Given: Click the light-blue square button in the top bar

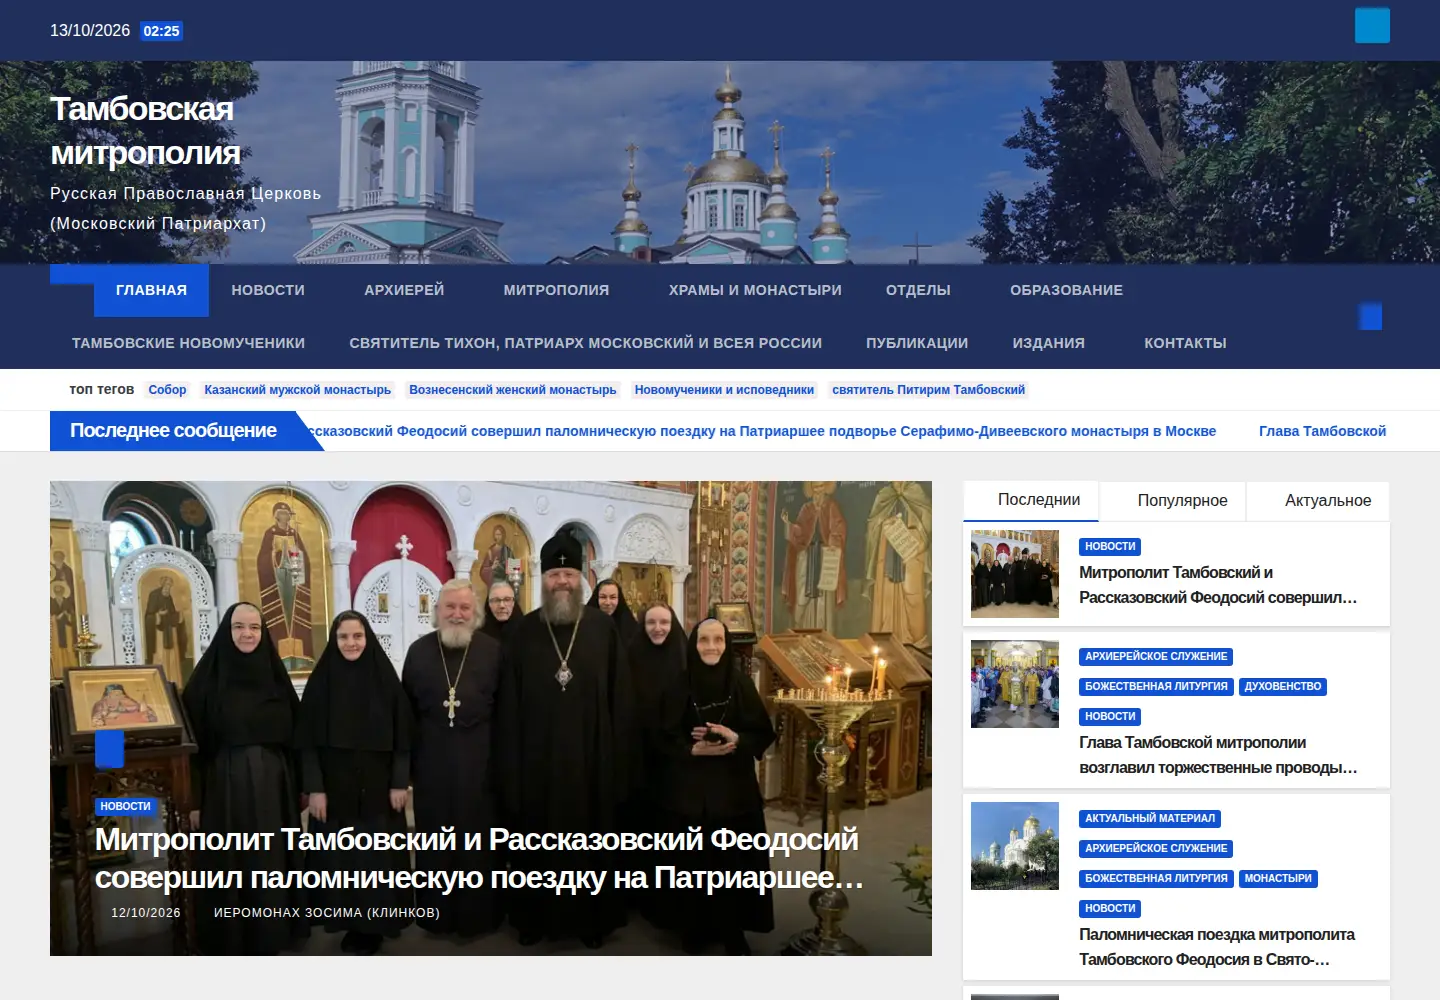Looking at the screenshot, I should (1372, 25).
